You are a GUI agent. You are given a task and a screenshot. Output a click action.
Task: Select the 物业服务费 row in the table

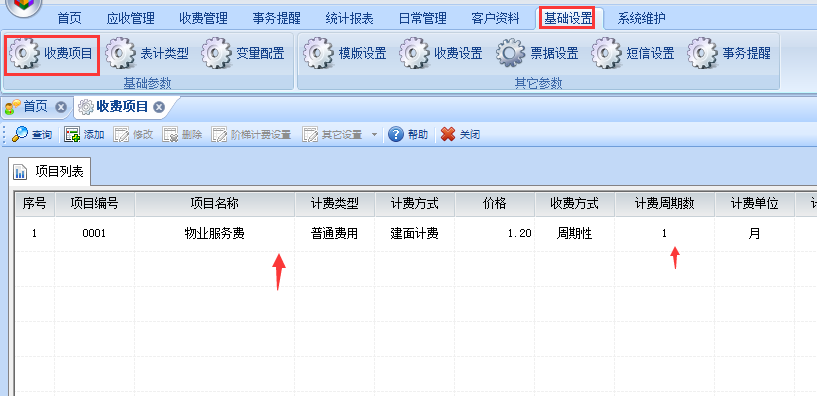point(415,233)
